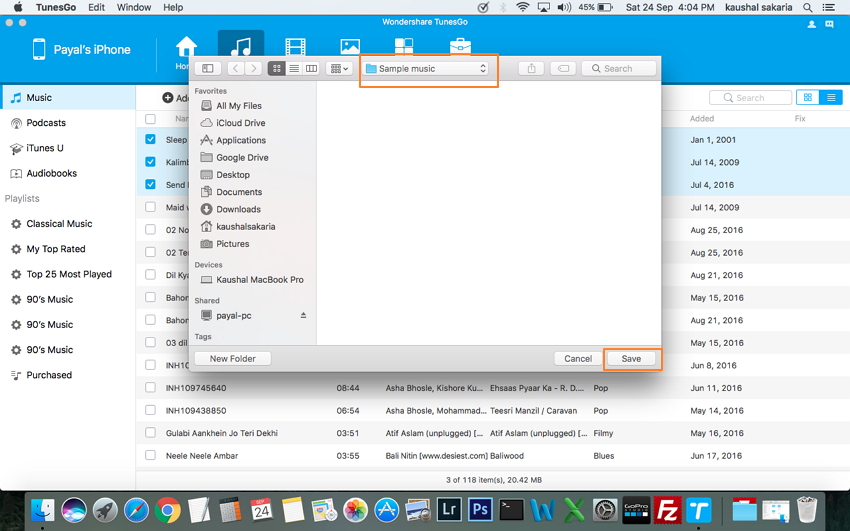
Task: Toggle the sidebar button in save dialog
Action: tap(208, 68)
